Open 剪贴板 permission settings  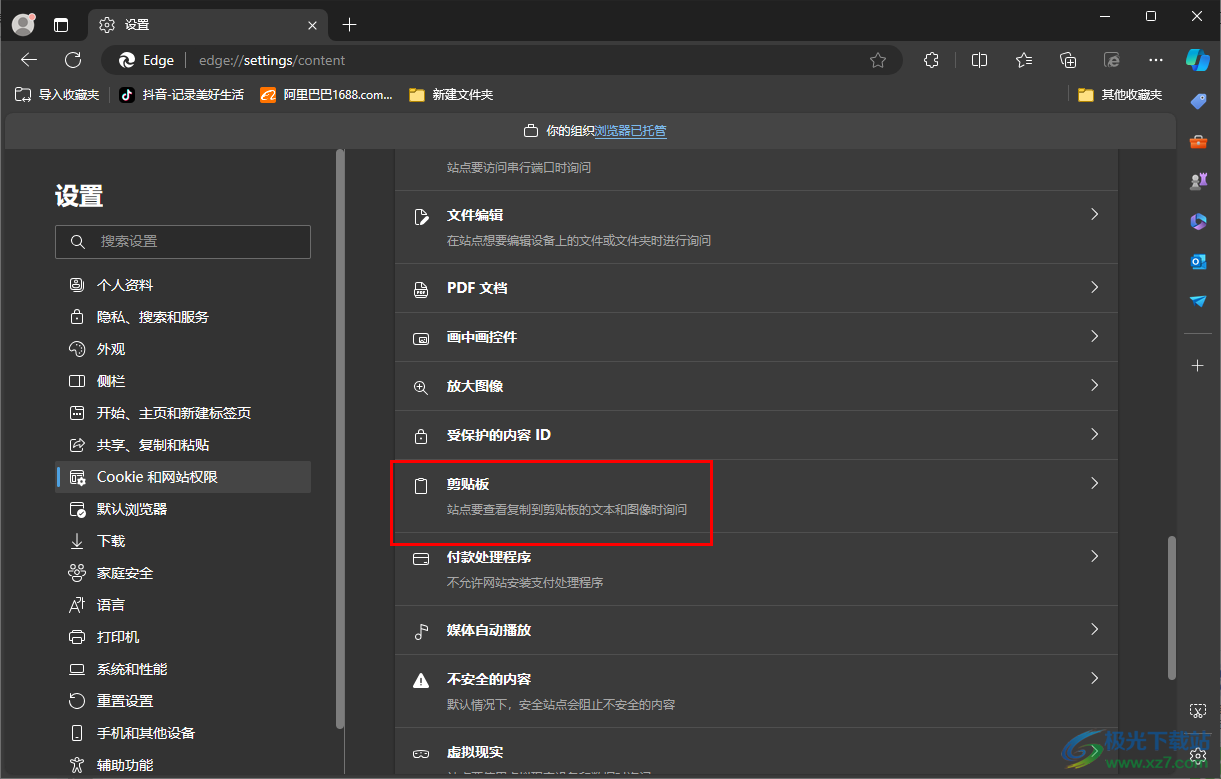click(x=756, y=496)
